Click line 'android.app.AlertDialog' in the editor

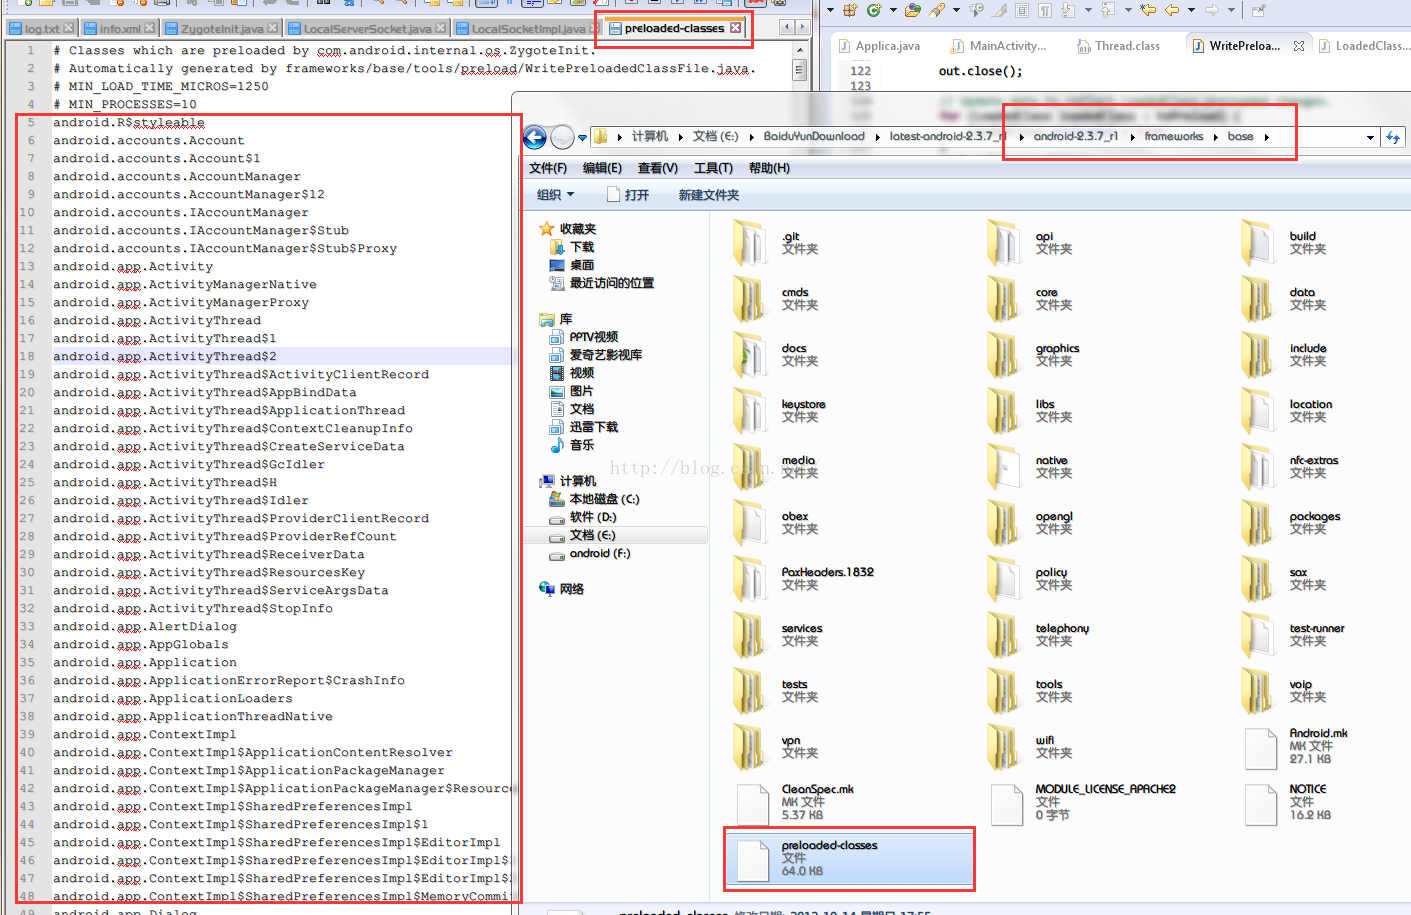click(x=145, y=627)
